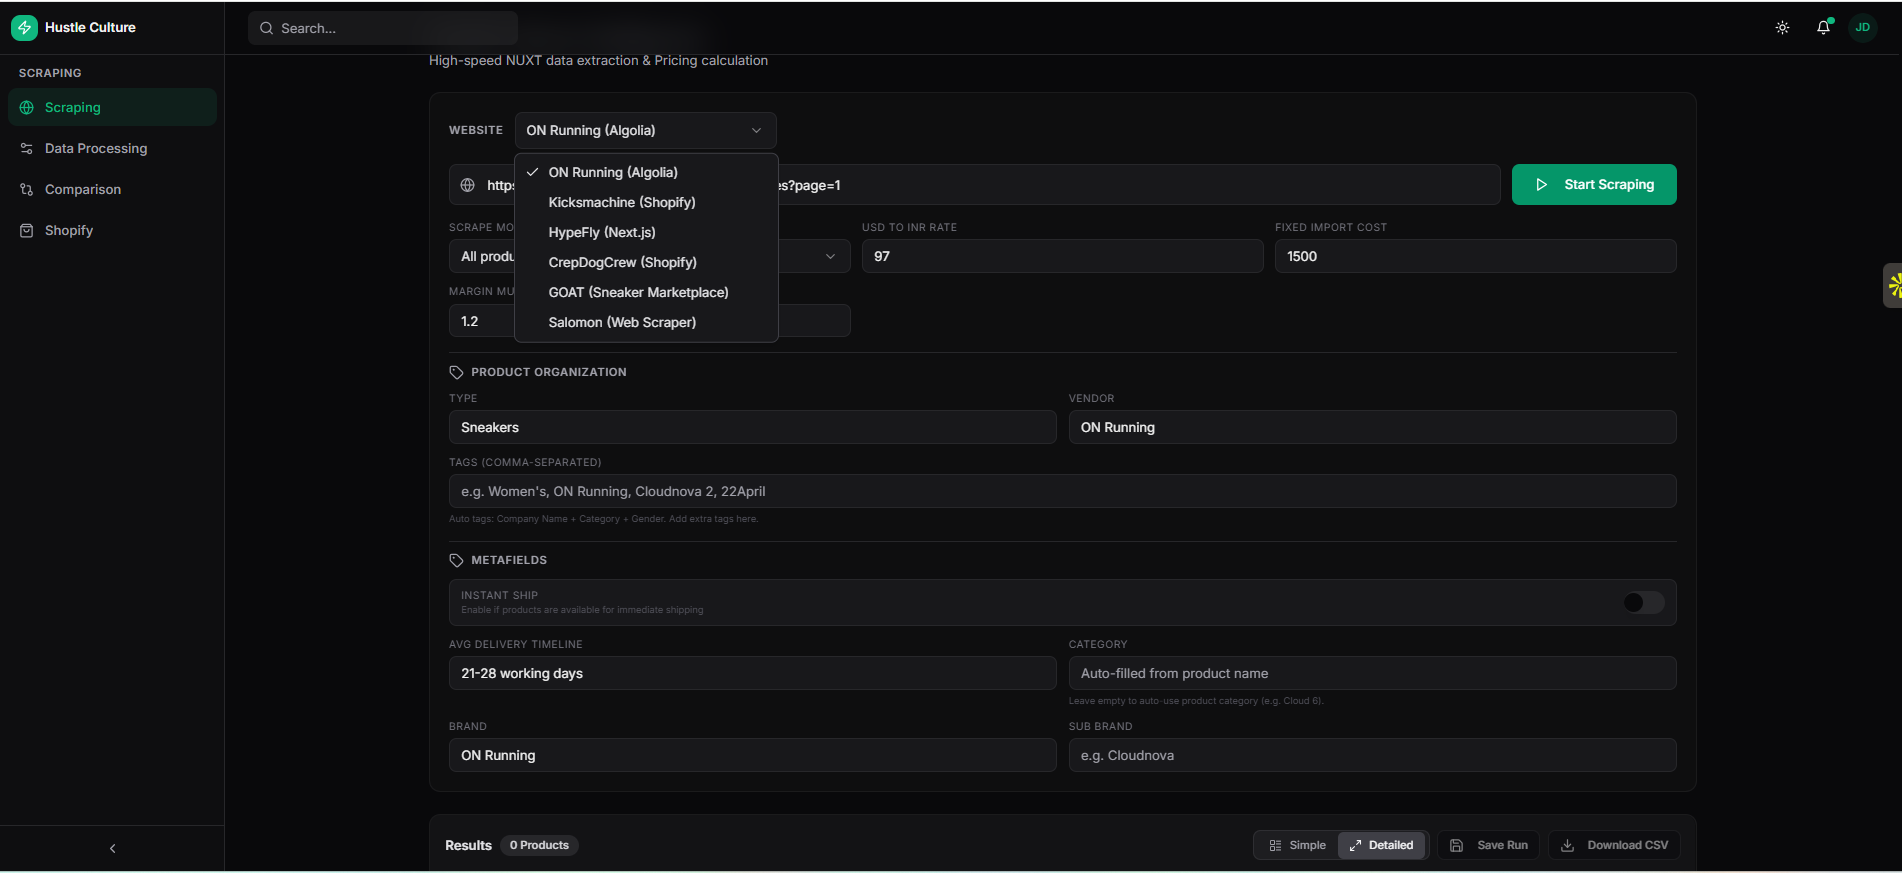Save Run button
The height and width of the screenshot is (873, 1902).
(1489, 845)
